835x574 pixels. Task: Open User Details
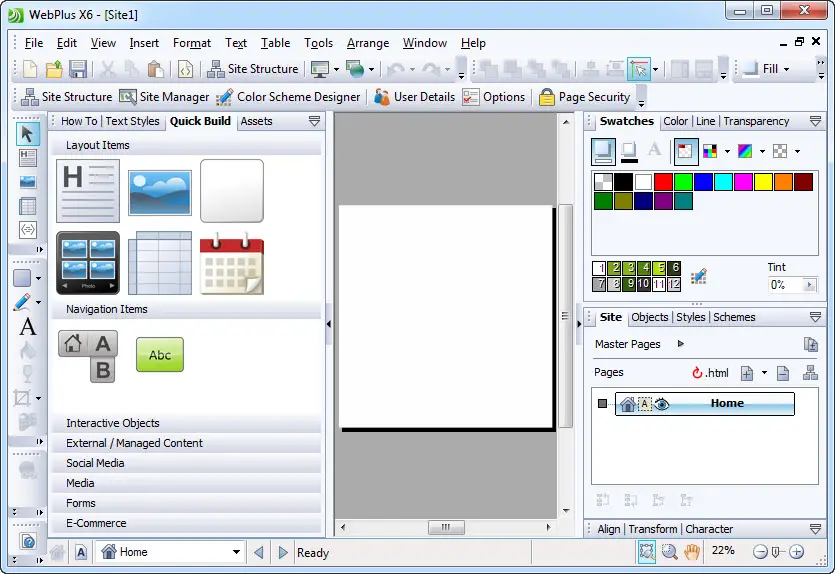414,97
